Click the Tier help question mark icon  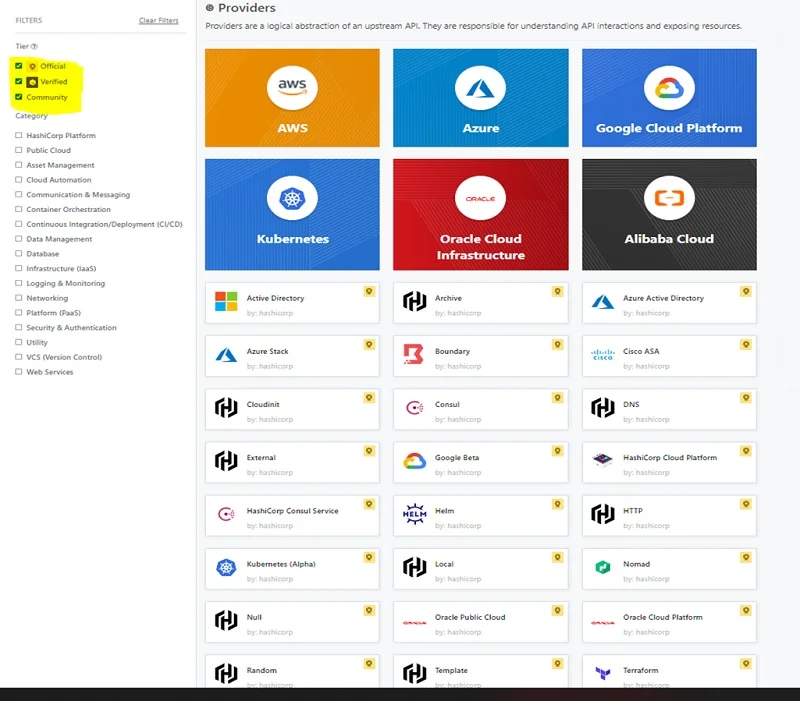click(x=34, y=46)
